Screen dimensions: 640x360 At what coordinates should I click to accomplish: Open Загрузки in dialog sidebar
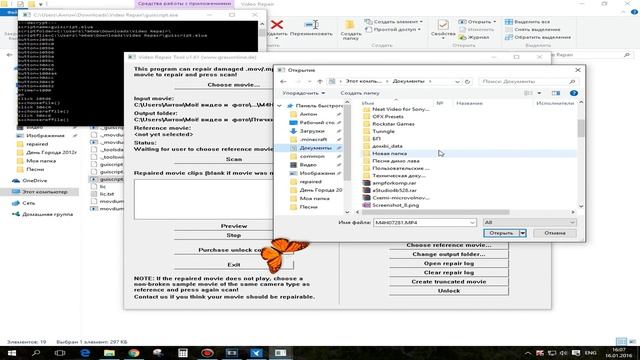pyautogui.click(x=312, y=131)
